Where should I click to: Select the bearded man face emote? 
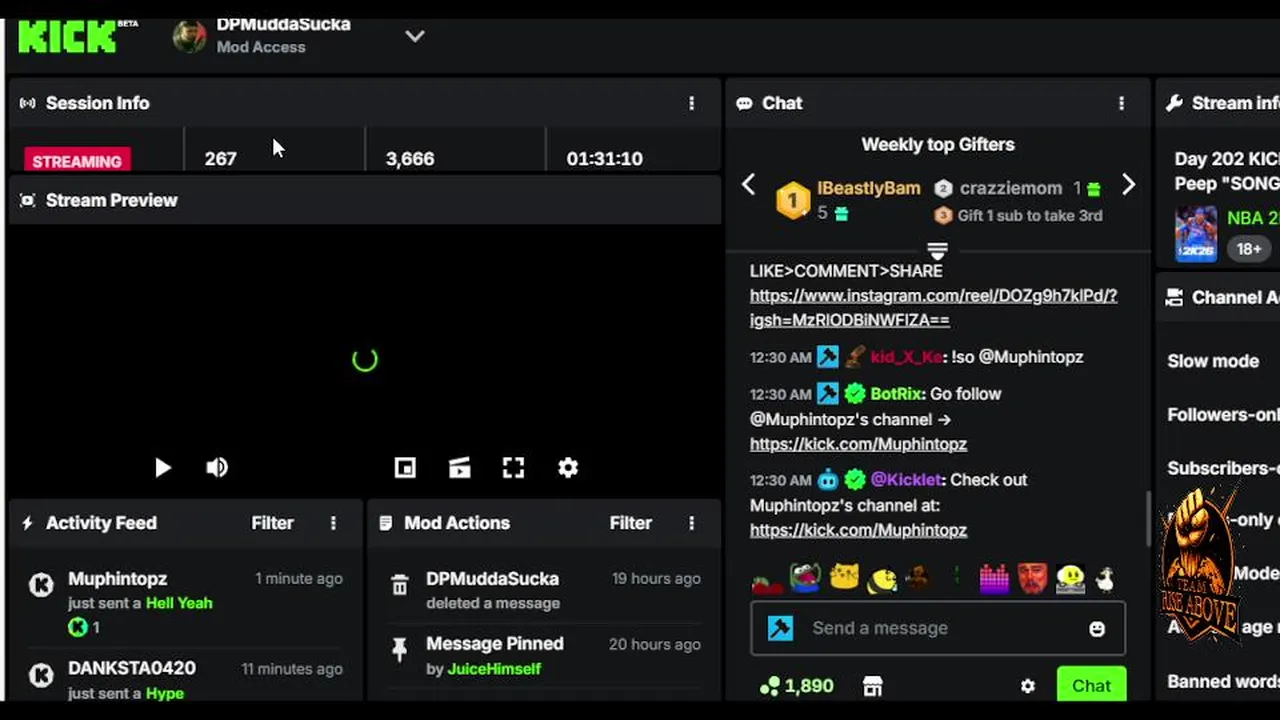pyautogui.click(x=1033, y=579)
